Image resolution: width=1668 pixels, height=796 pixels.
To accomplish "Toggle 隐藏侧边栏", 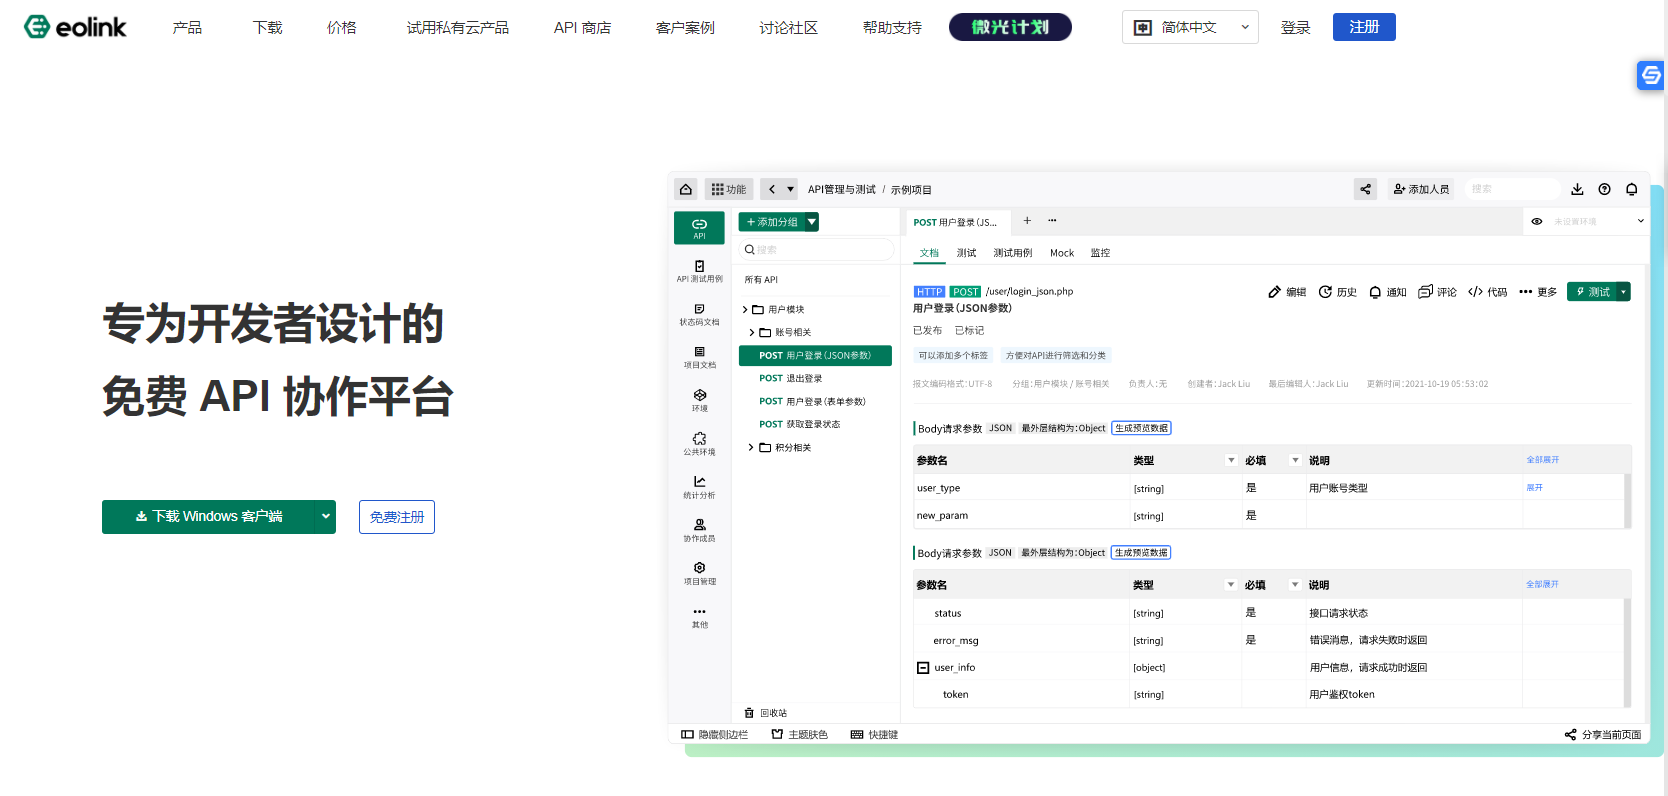I will point(714,734).
